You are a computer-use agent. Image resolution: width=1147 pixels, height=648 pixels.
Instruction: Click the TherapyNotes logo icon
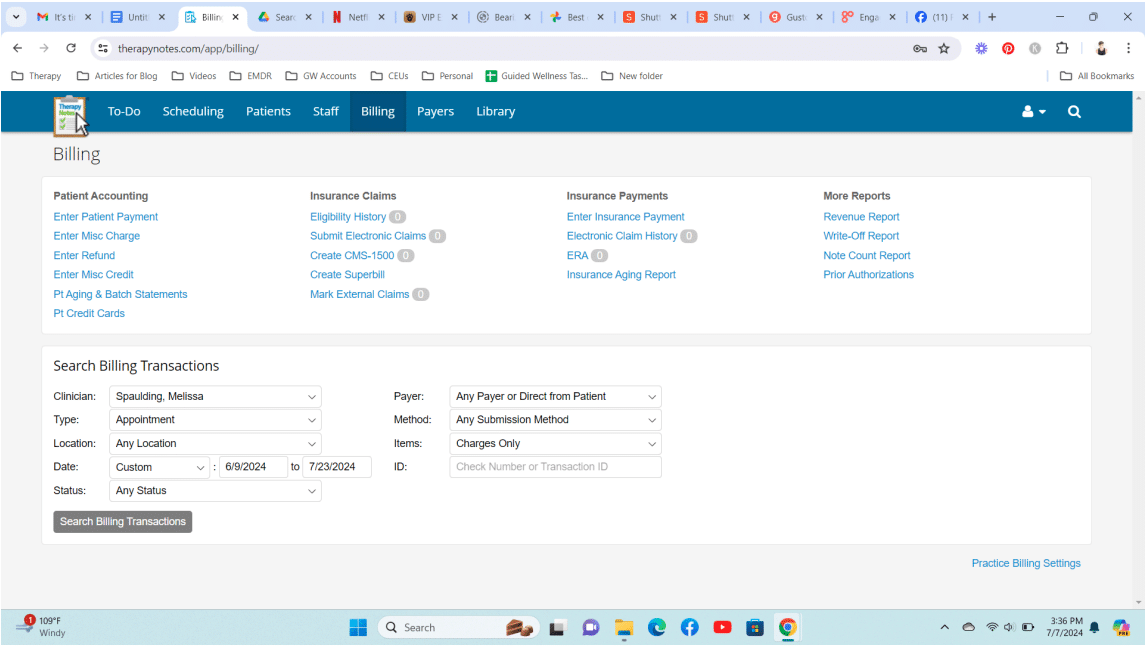[x=69, y=112]
